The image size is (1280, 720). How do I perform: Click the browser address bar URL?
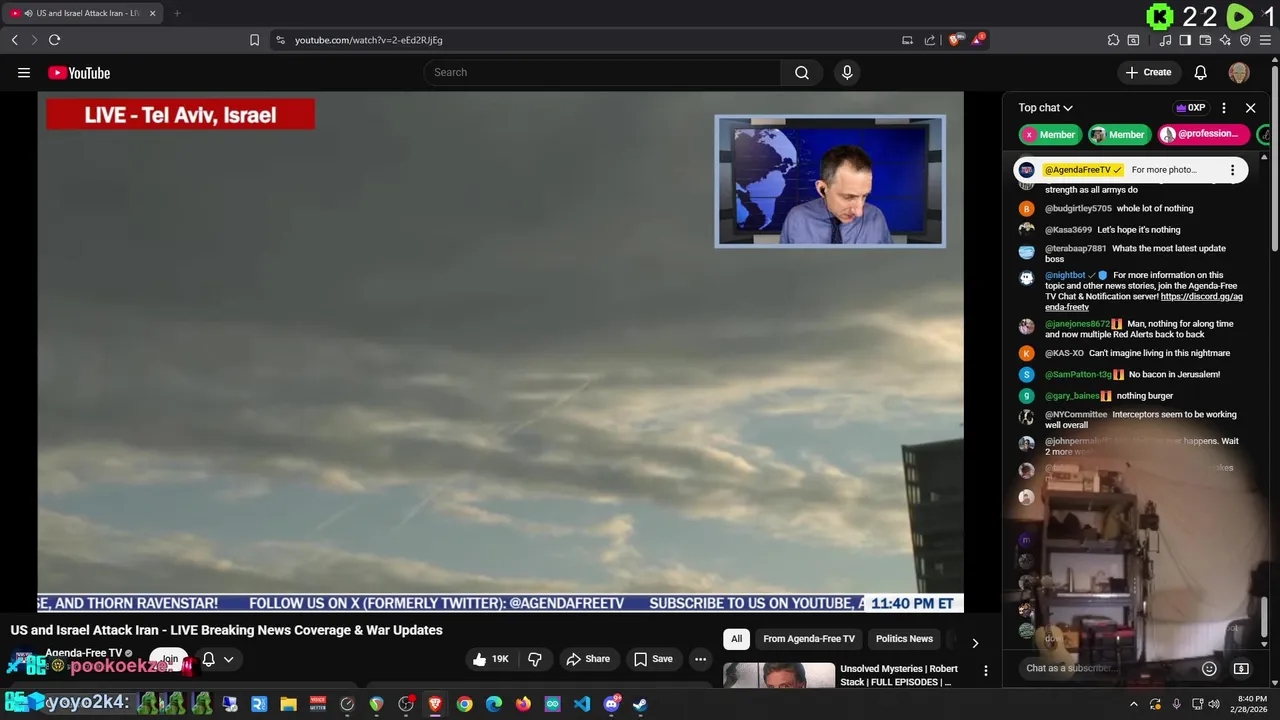369,40
